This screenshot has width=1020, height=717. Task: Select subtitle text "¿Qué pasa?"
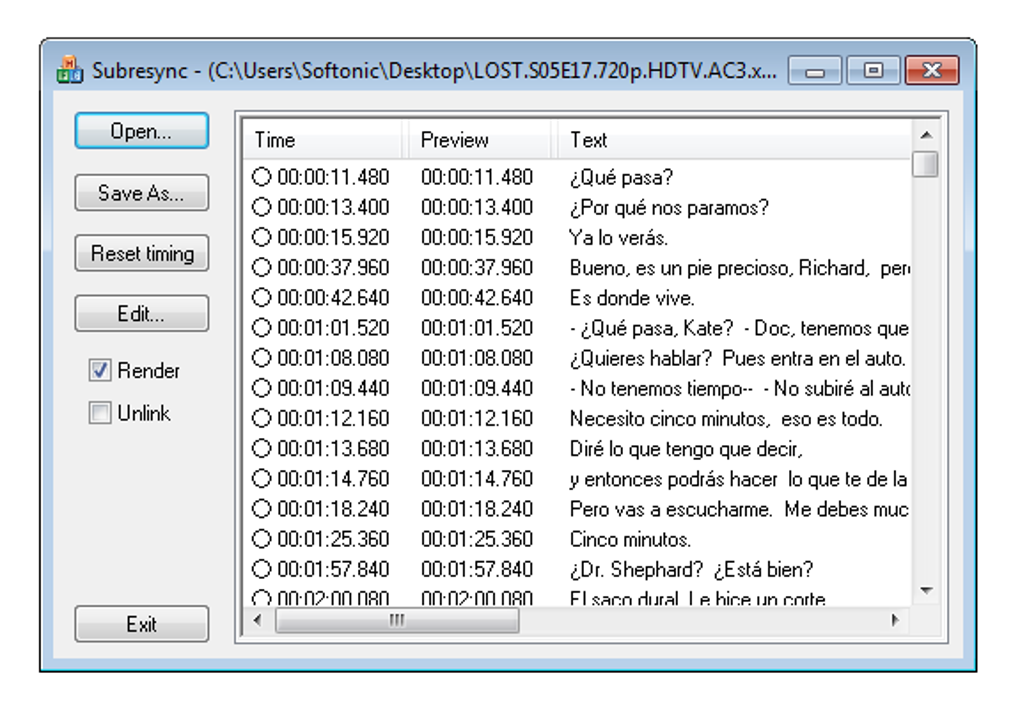(x=621, y=177)
